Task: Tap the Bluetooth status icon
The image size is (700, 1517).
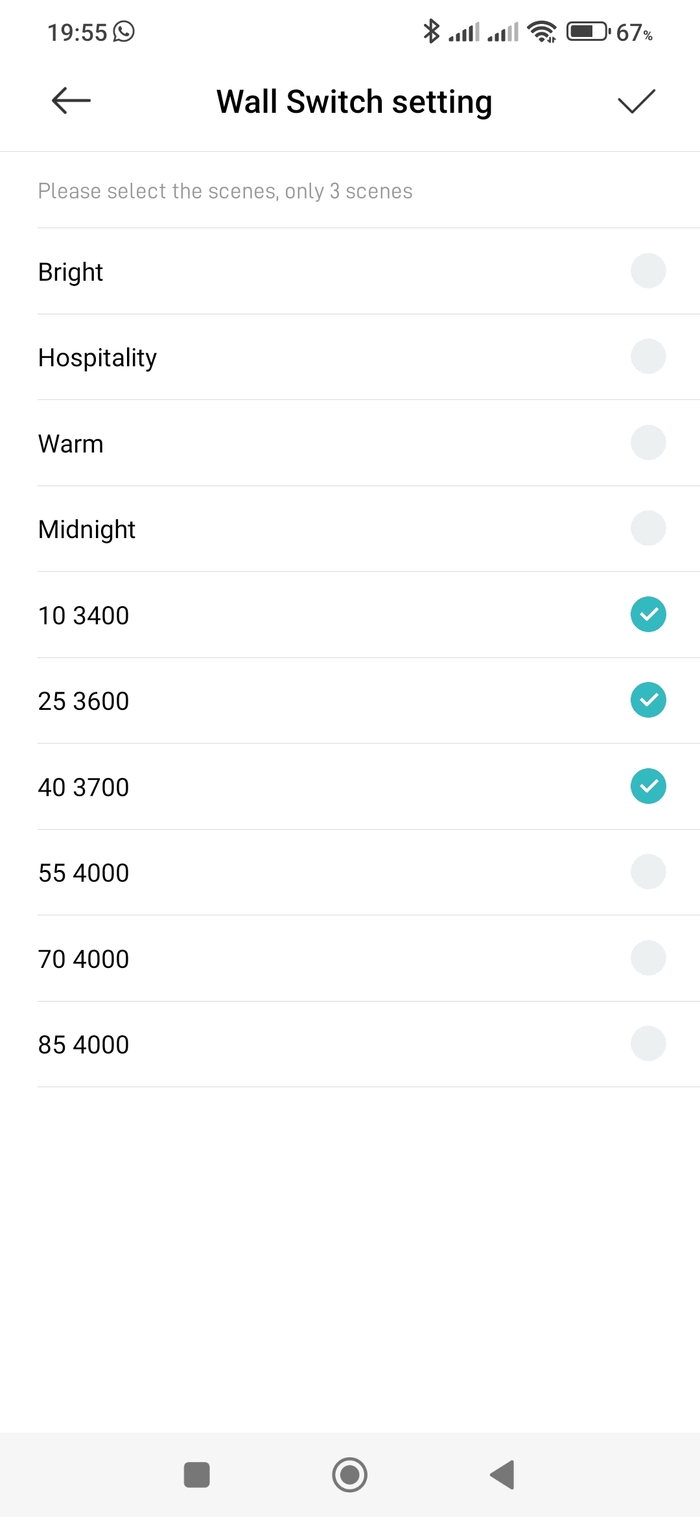Action: tap(431, 32)
